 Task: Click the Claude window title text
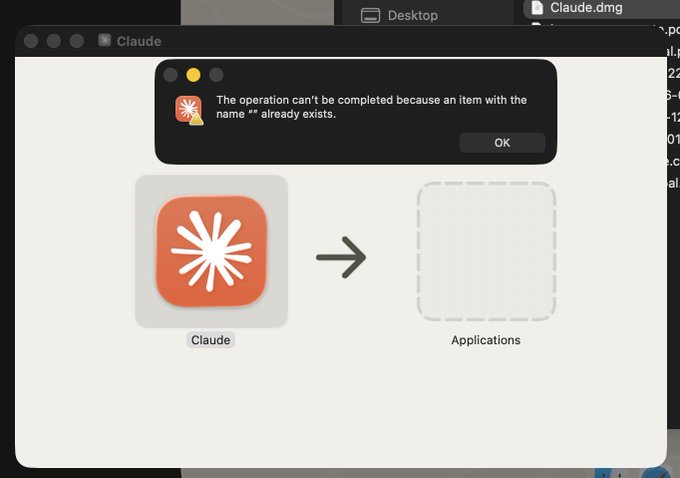(x=139, y=41)
